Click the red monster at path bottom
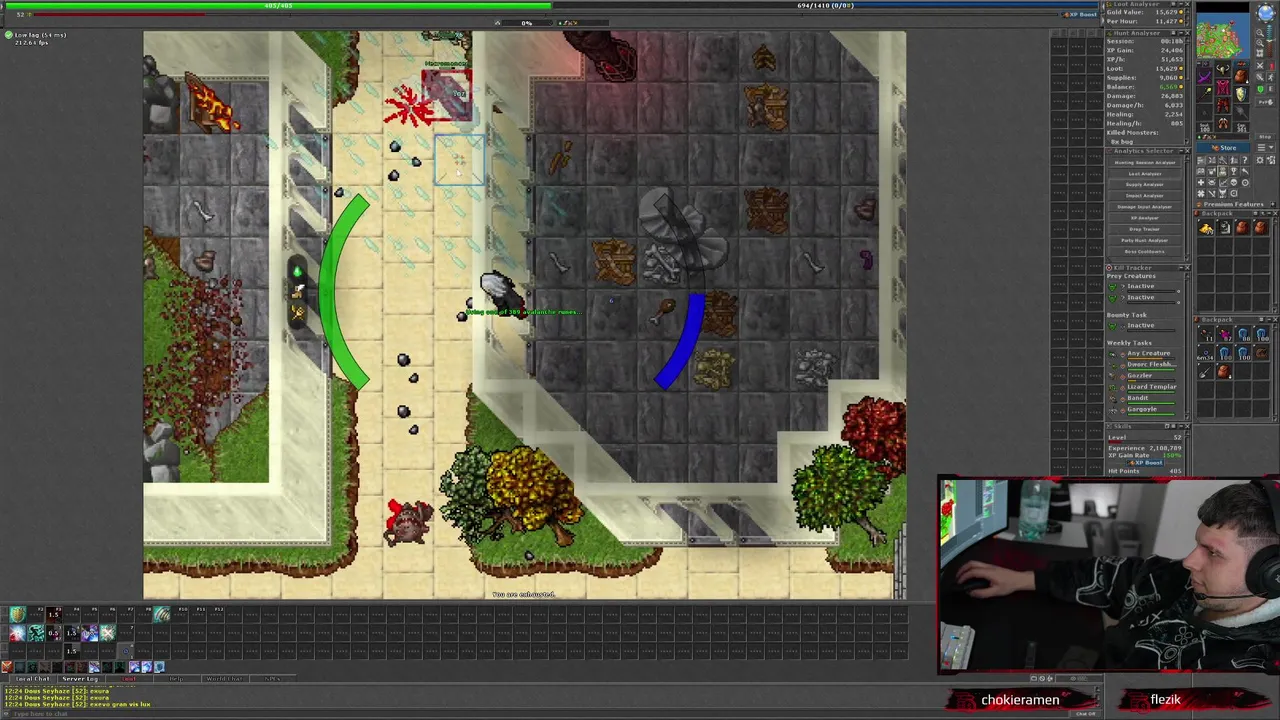Screen dimensions: 1280x720 [x=408, y=520]
